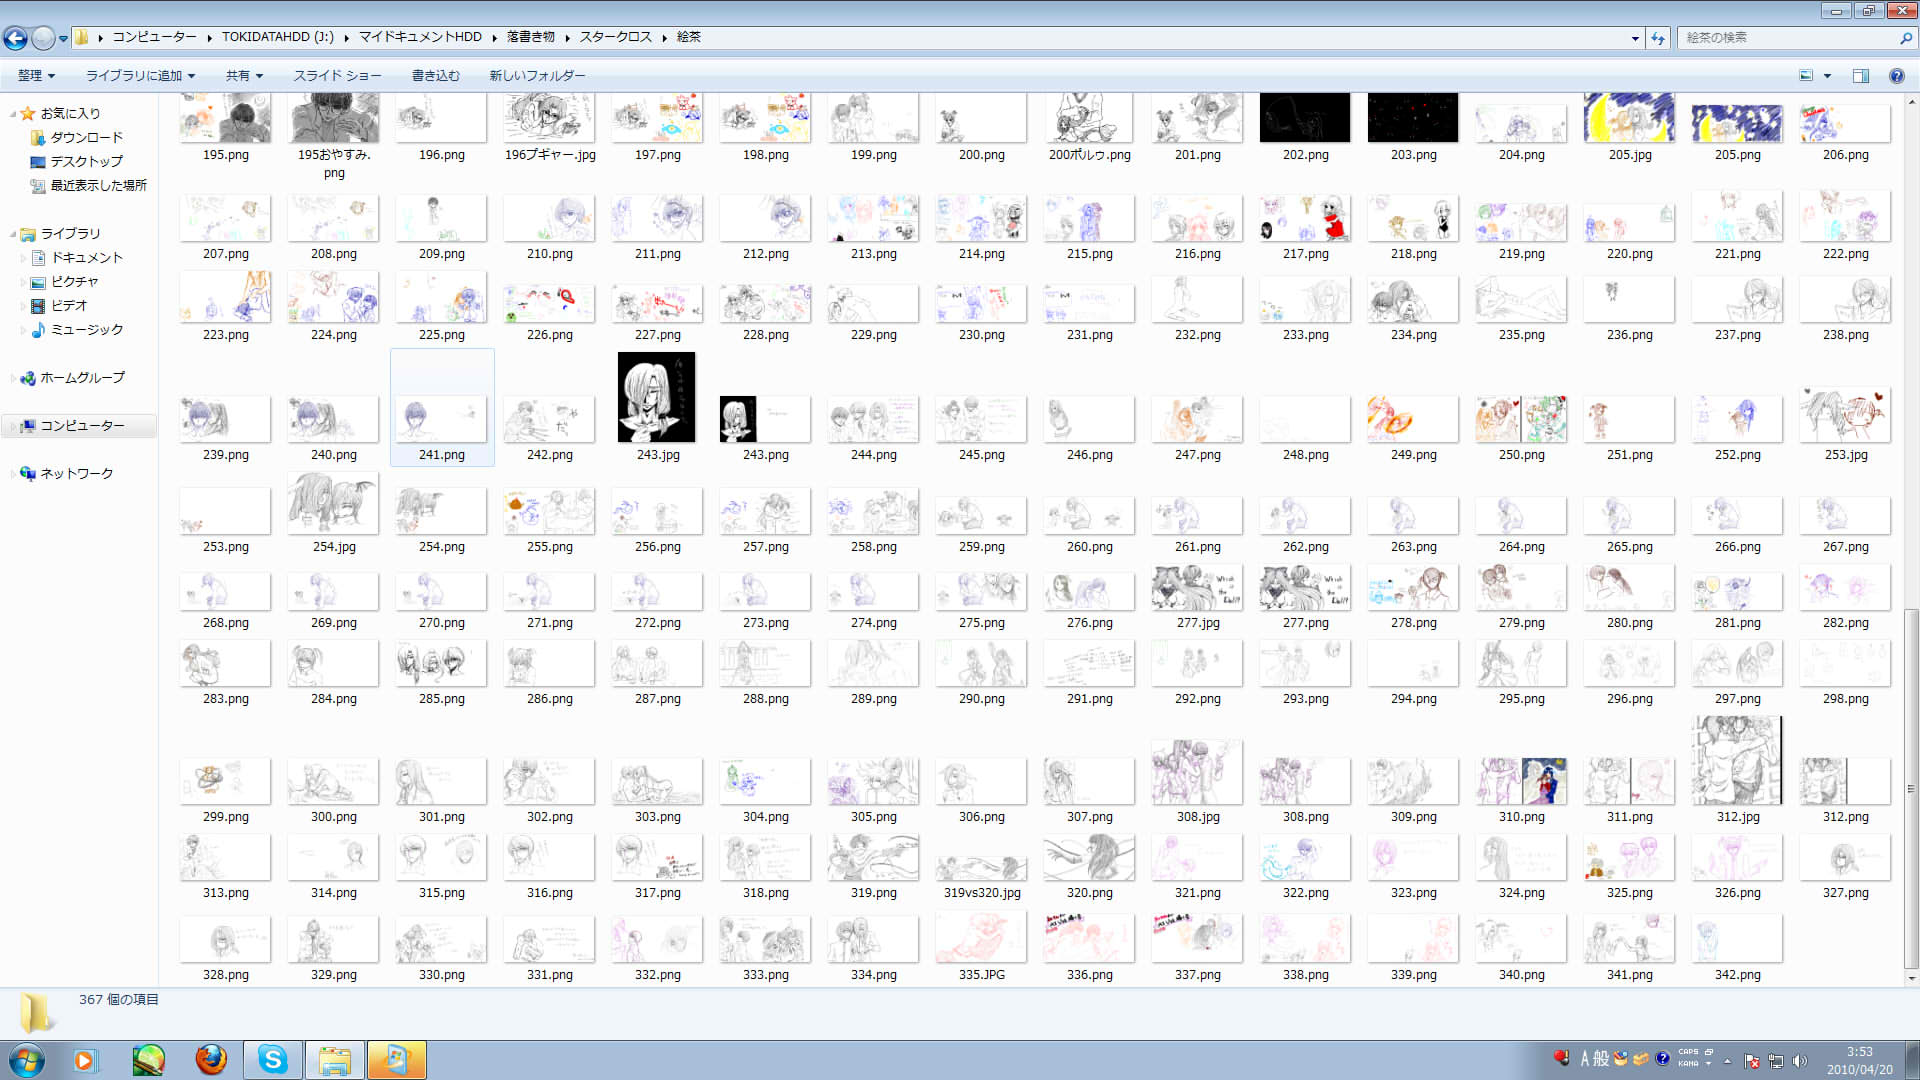Toggle the preview pane button
1920x1080 pixels.
[1861, 76]
